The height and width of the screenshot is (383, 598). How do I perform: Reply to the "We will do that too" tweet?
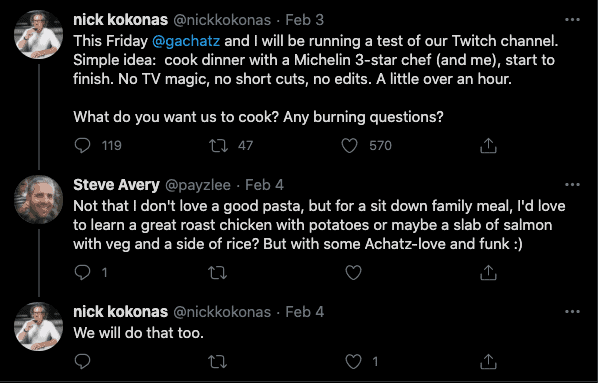pyautogui.click(x=82, y=362)
